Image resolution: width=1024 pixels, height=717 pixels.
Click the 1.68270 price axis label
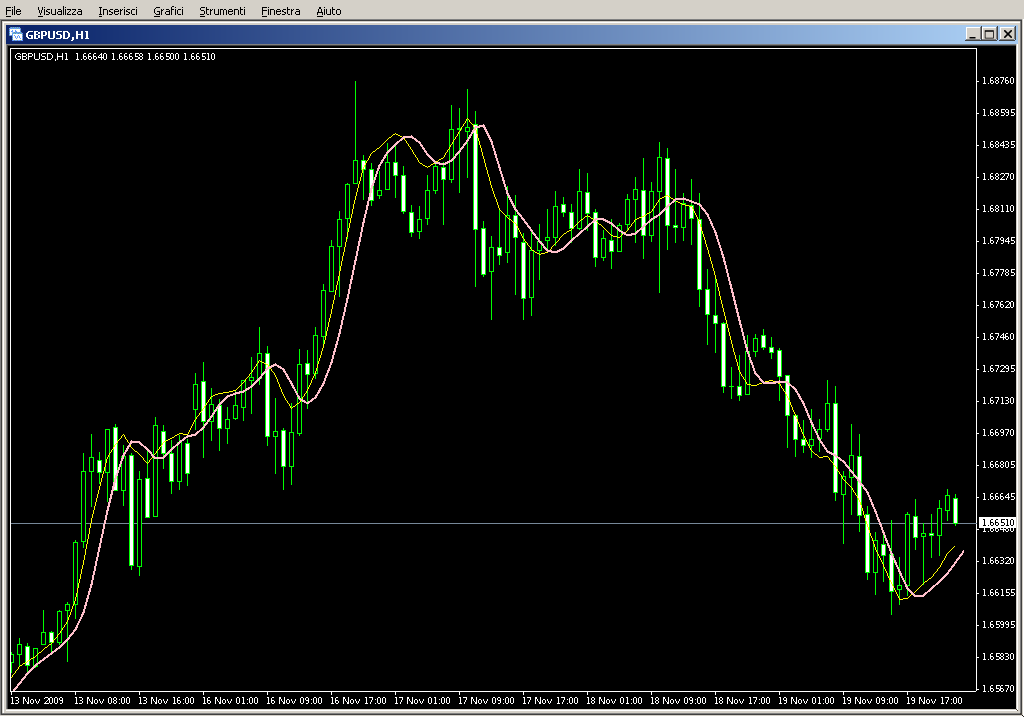999,177
